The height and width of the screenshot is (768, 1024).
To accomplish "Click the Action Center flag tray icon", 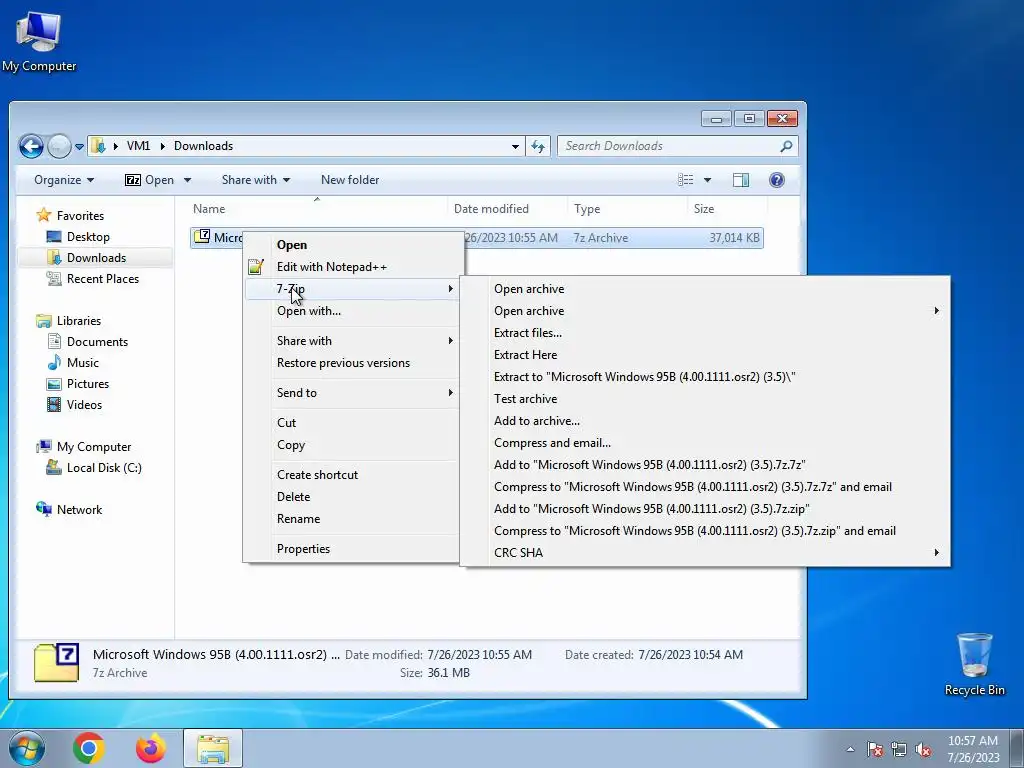I will point(874,749).
